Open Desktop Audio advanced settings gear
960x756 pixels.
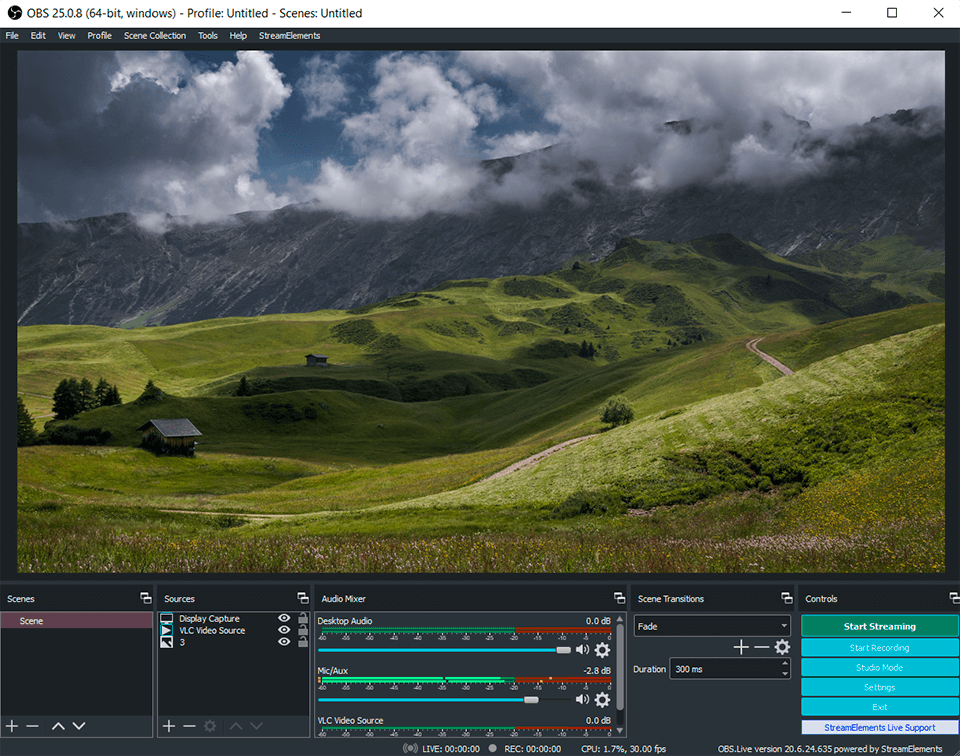[601, 650]
